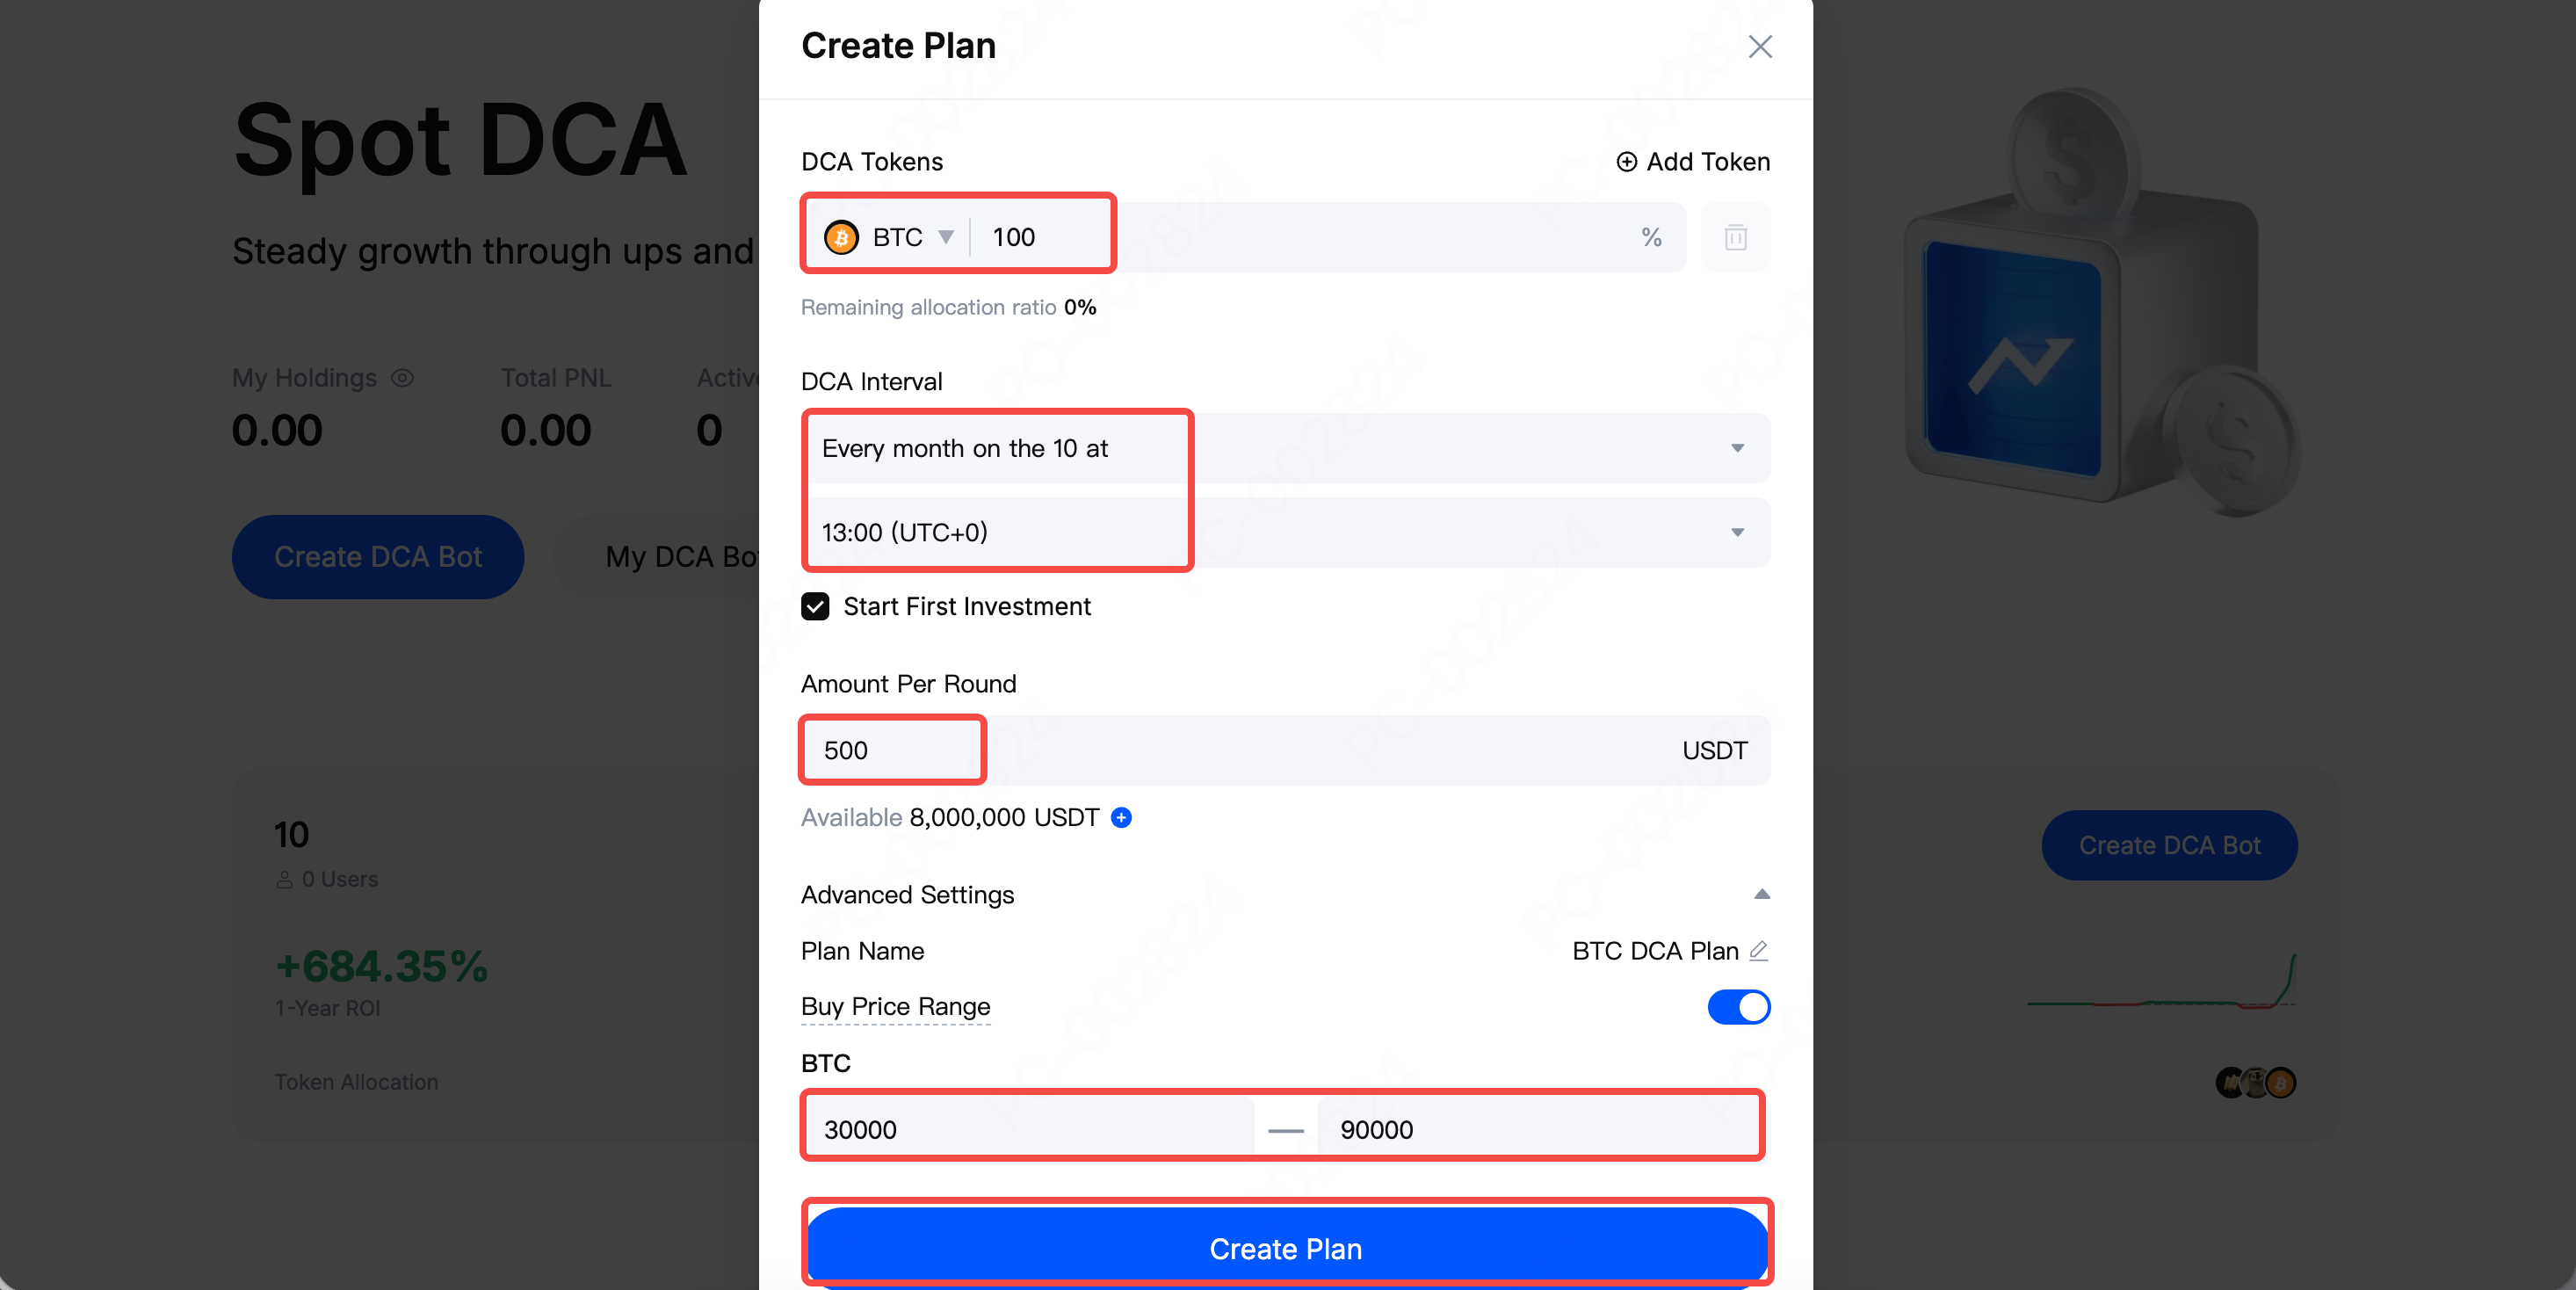The image size is (2576, 1290).
Task: Click Create DCA Bot below Spot DCA stats
Action: (x=378, y=557)
